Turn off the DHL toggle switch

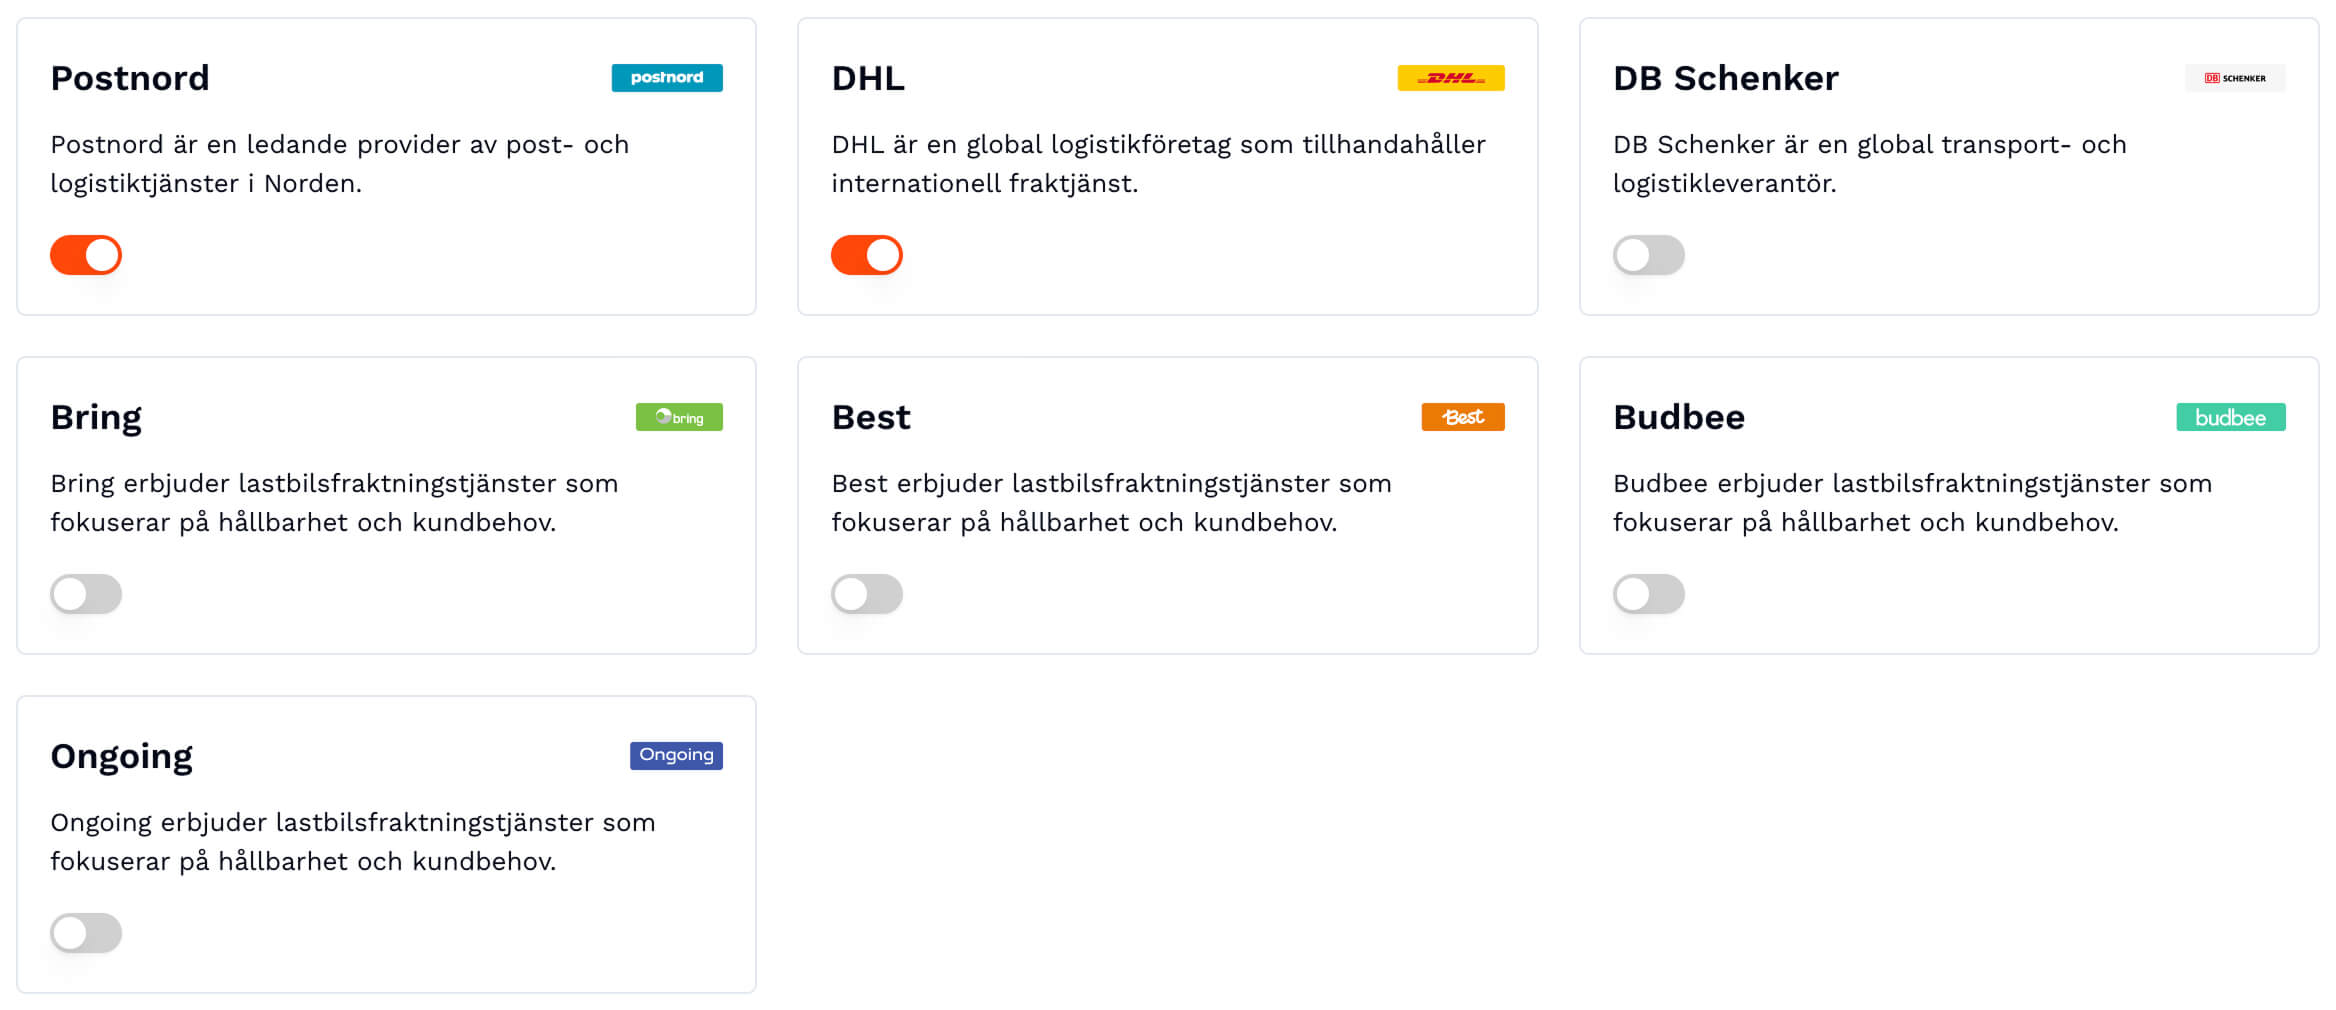pyautogui.click(x=867, y=255)
